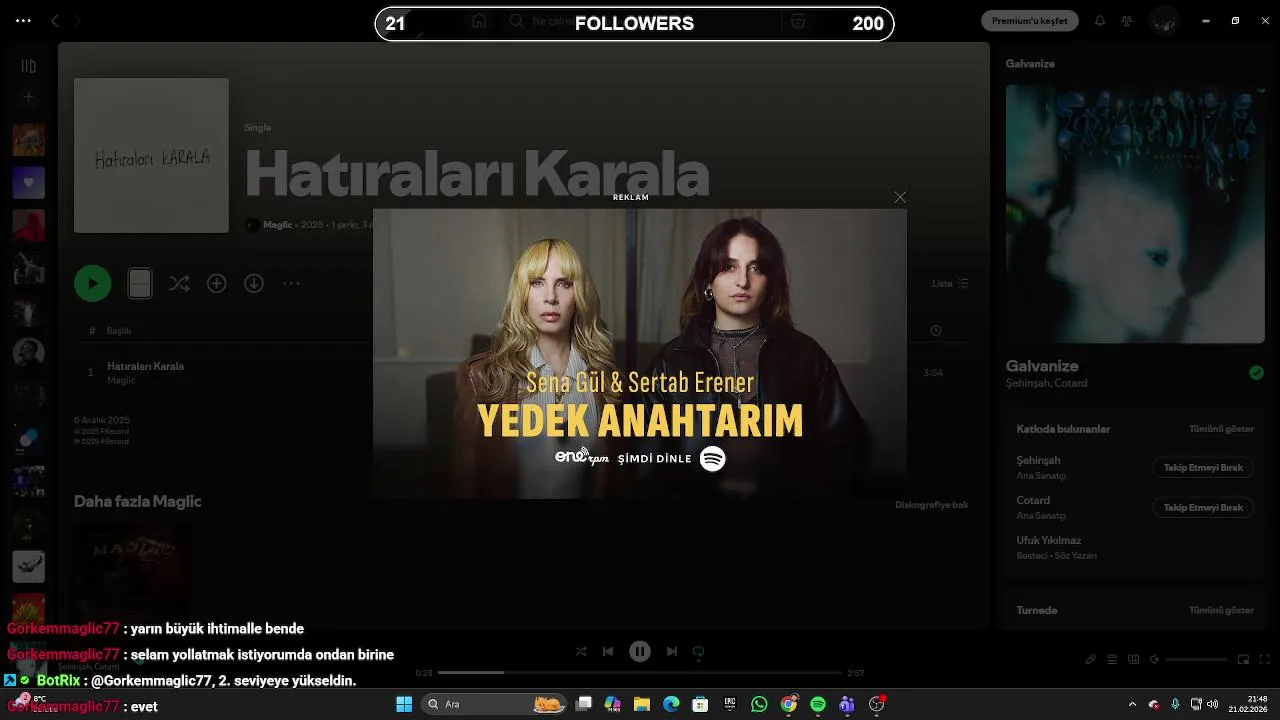Open Diskografiye bak link

point(932,505)
